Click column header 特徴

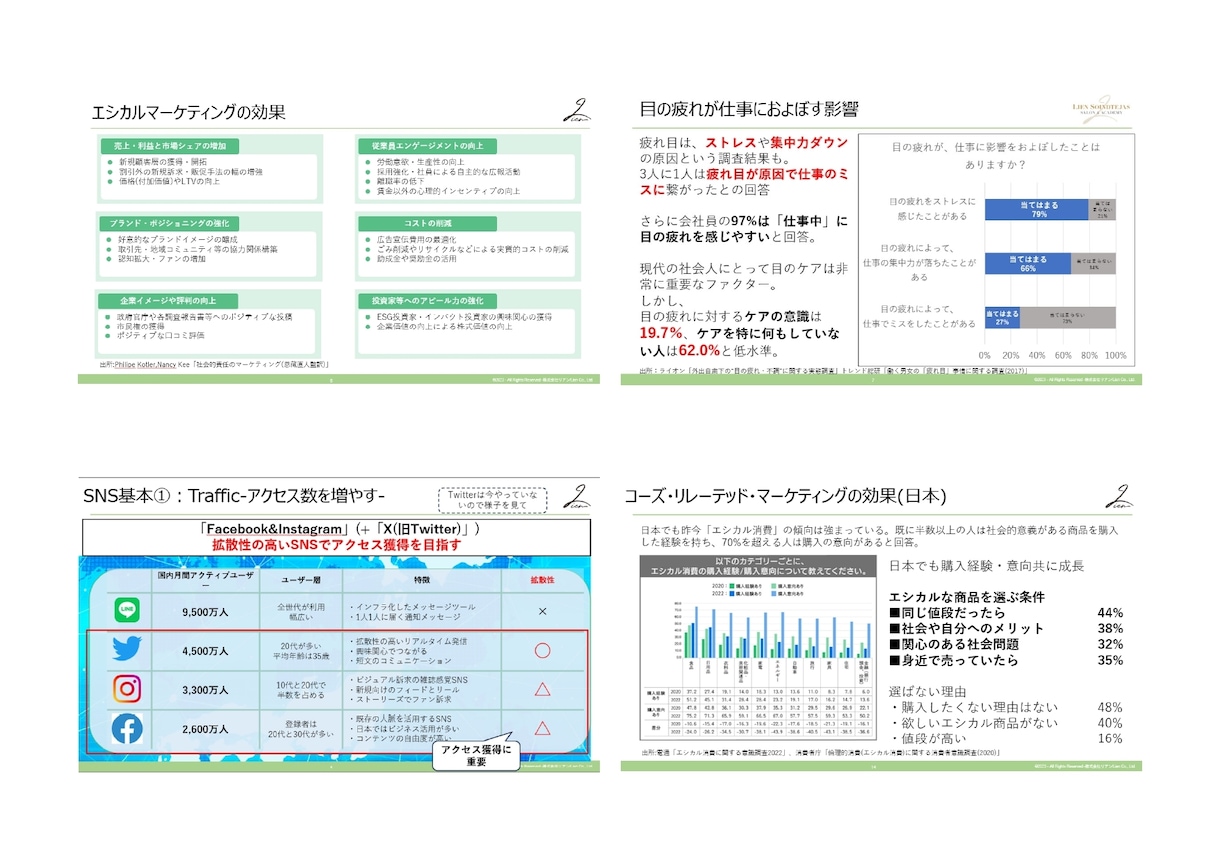[x=421, y=580]
